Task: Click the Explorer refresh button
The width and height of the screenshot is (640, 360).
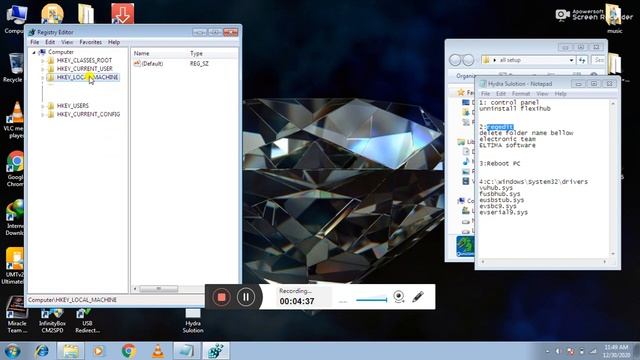Action: tap(582, 60)
